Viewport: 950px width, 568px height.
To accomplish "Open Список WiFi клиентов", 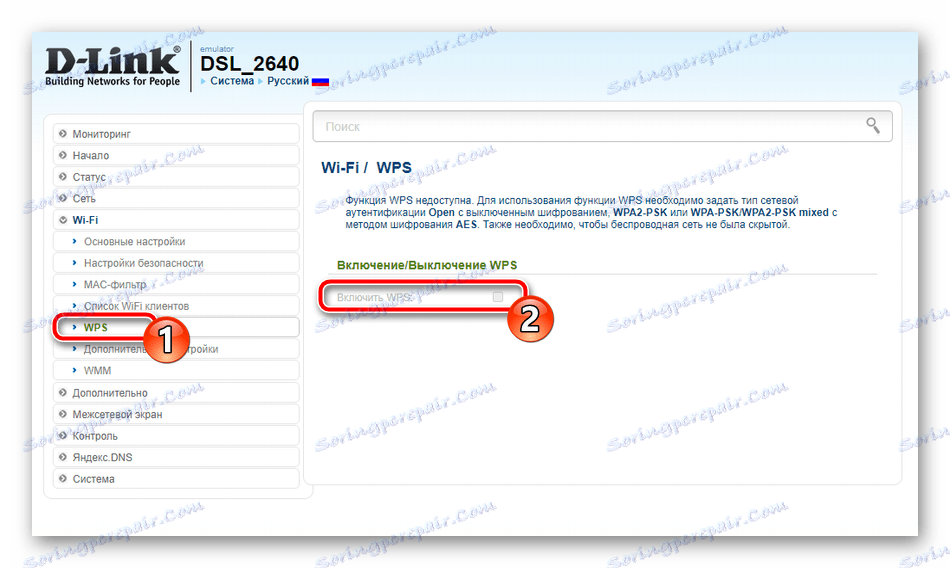I will pos(176,306).
